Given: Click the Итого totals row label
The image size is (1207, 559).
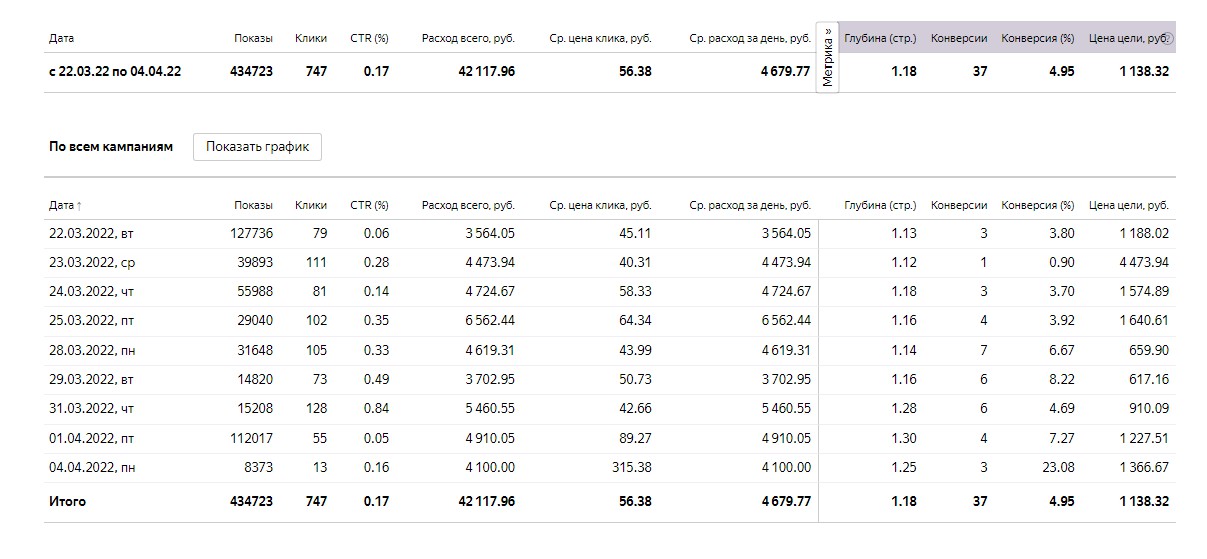Looking at the screenshot, I should pos(67,501).
